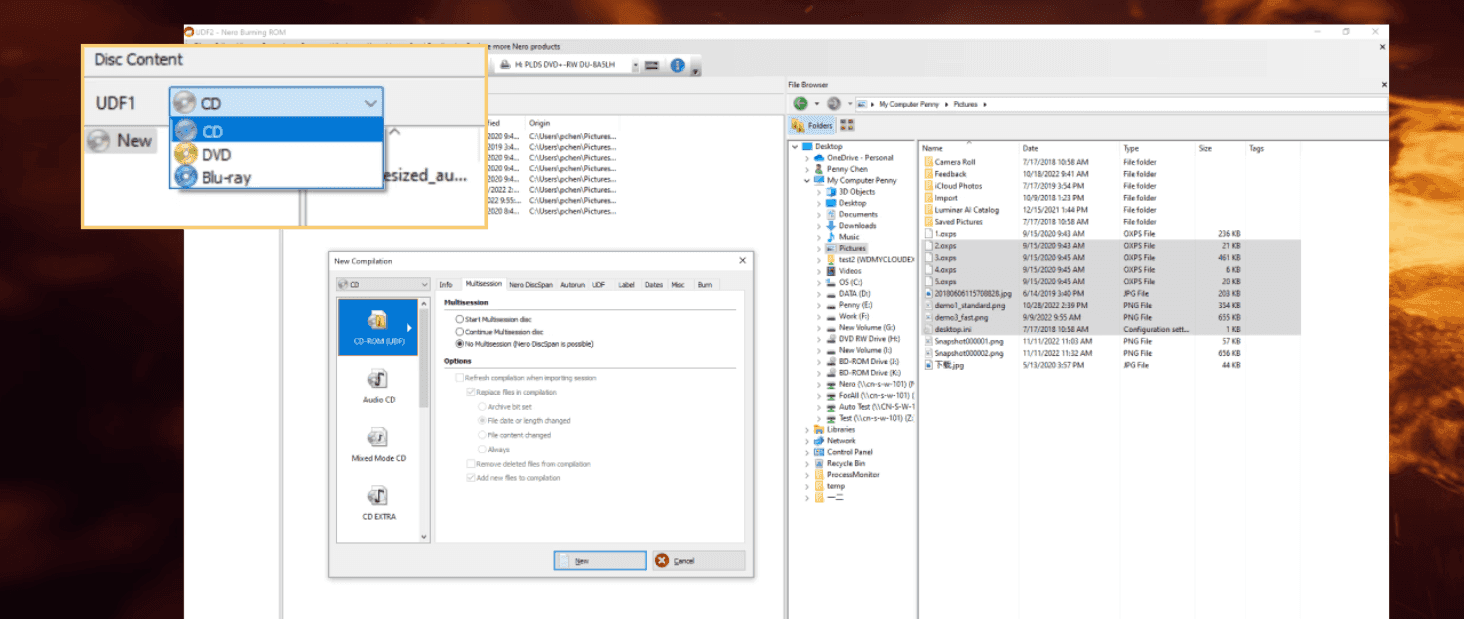Sort files by the Size column header
Screen dimensions: 1464x619
1220,148
